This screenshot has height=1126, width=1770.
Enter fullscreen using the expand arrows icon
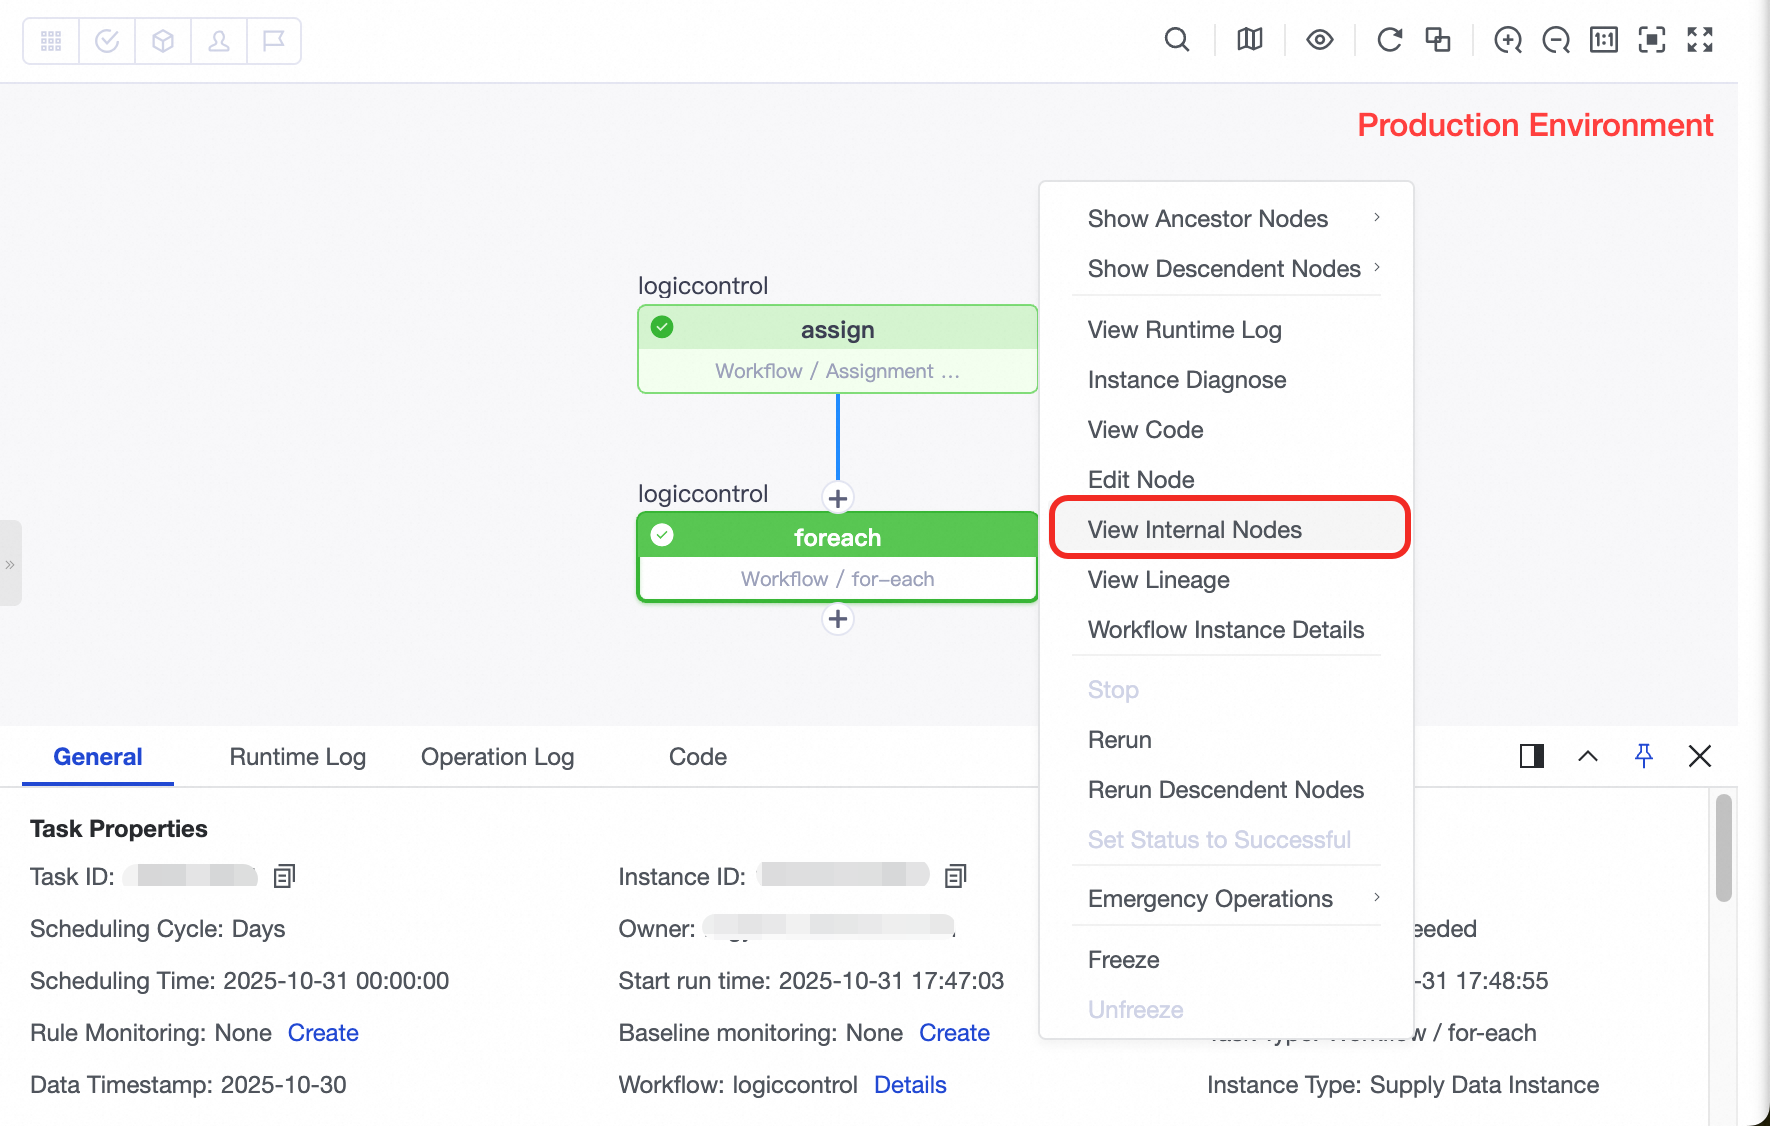[x=1700, y=40]
